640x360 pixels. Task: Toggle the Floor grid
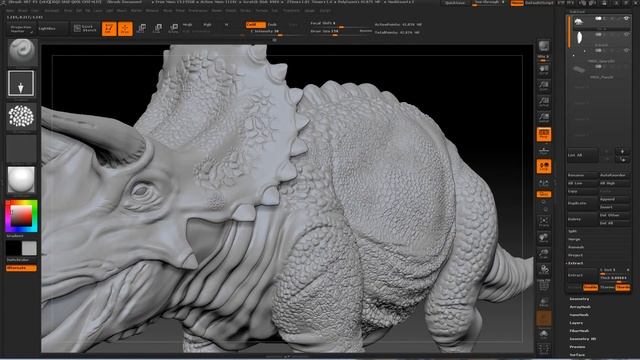pos(544,151)
